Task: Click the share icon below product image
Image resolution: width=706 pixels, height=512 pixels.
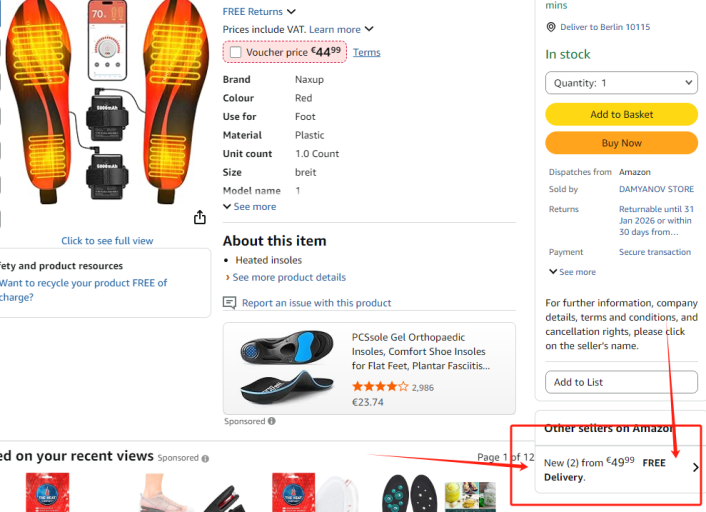Action: pyautogui.click(x=200, y=218)
